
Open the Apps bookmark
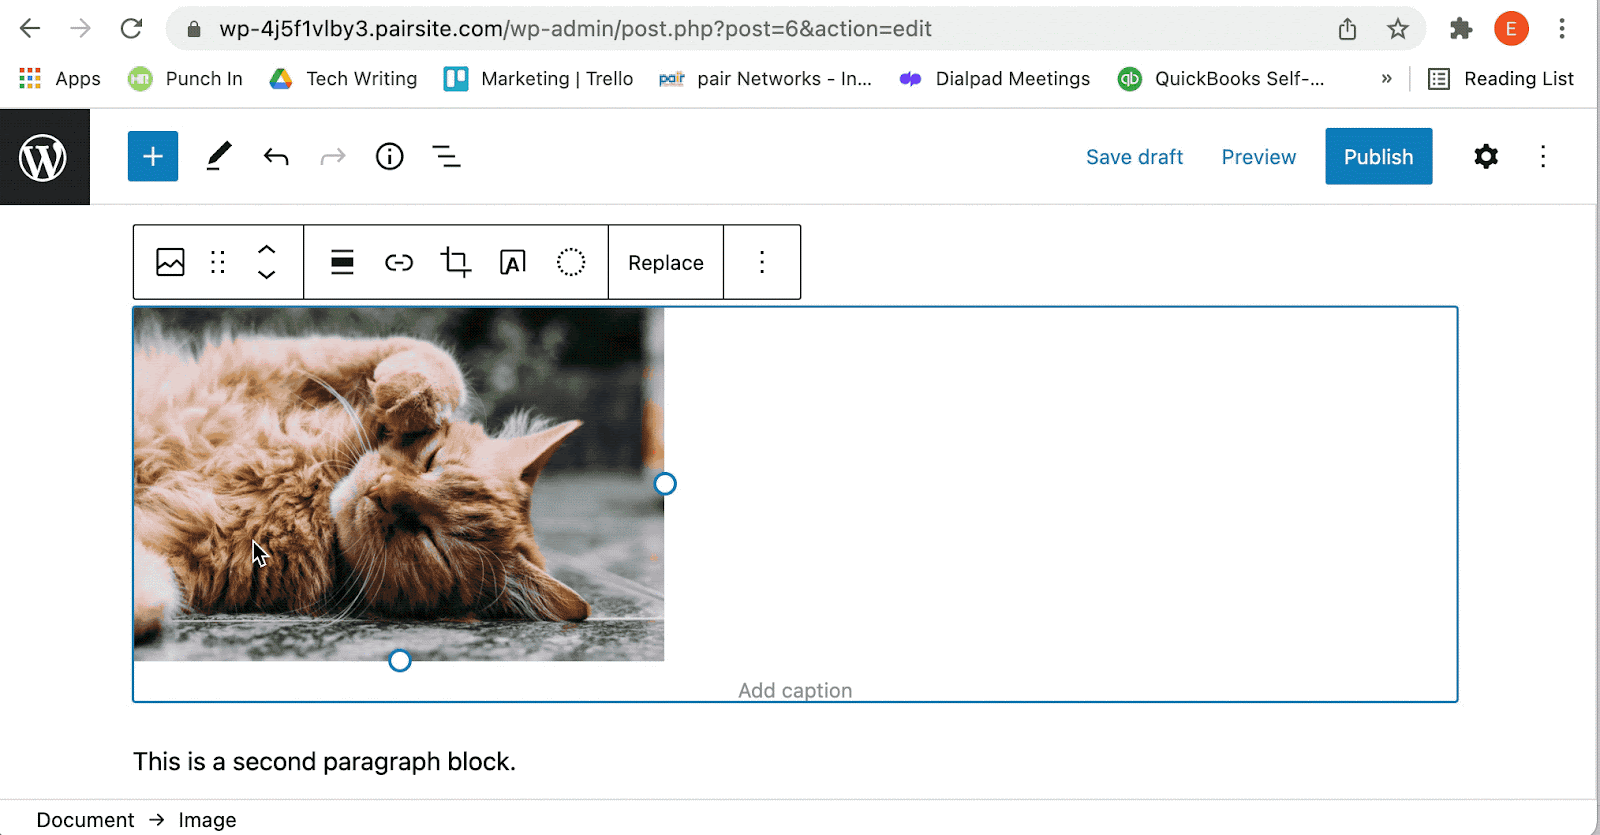59,78
